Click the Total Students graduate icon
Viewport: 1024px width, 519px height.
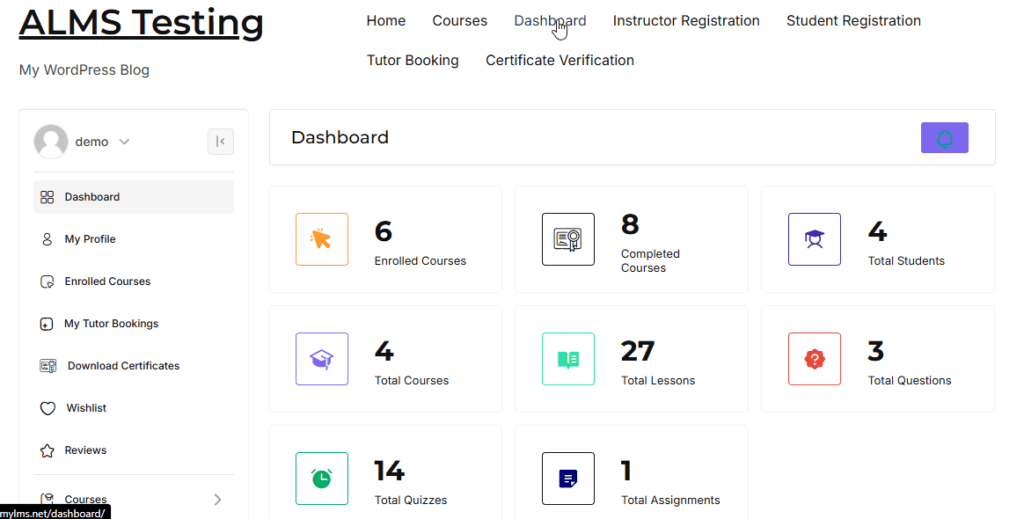(814, 240)
